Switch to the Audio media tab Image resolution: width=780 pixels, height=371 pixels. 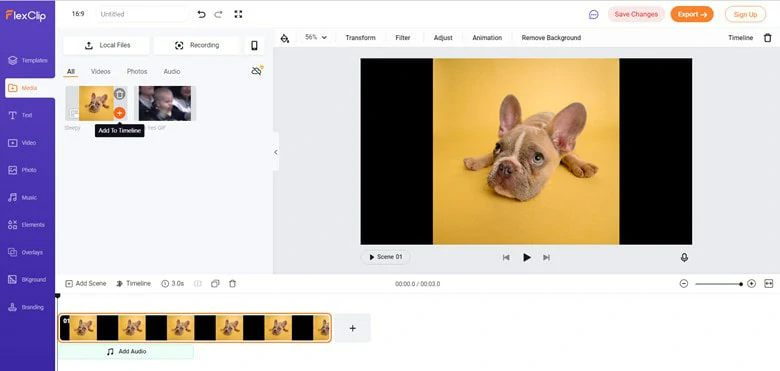pyautogui.click(x=172, y=72)
